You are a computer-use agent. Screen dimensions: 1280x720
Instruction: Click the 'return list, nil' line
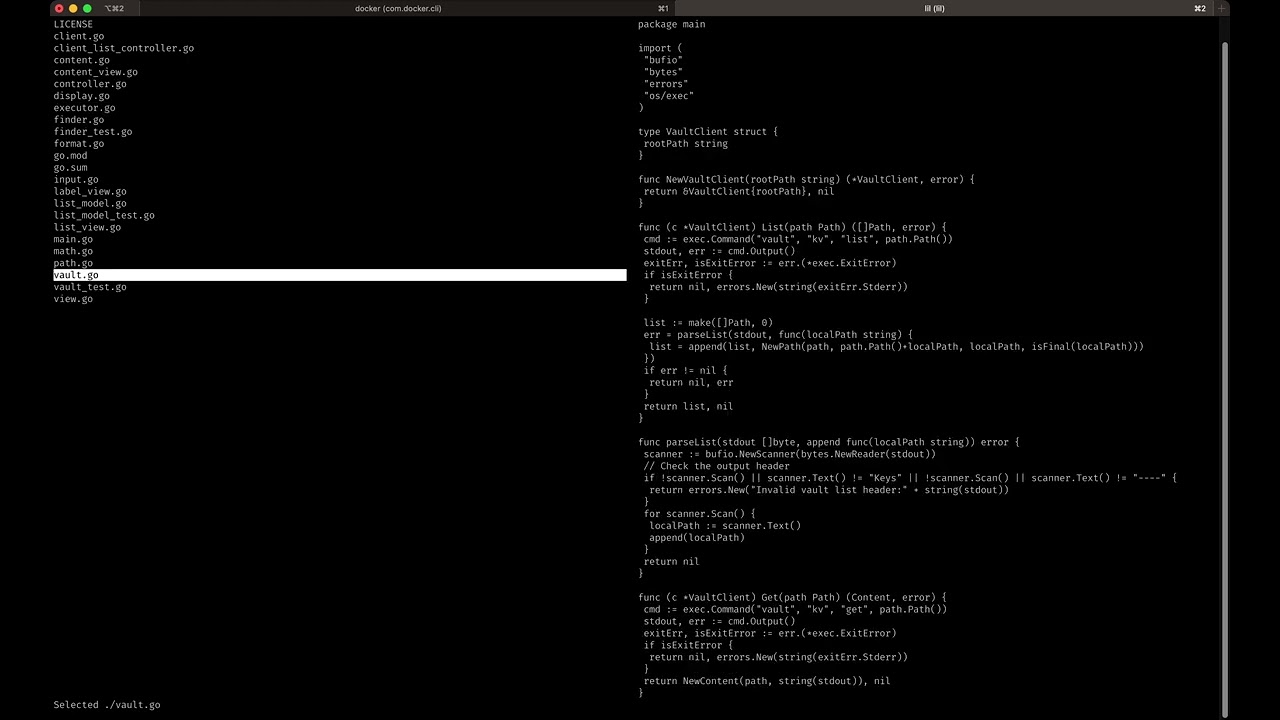[689, 406]
